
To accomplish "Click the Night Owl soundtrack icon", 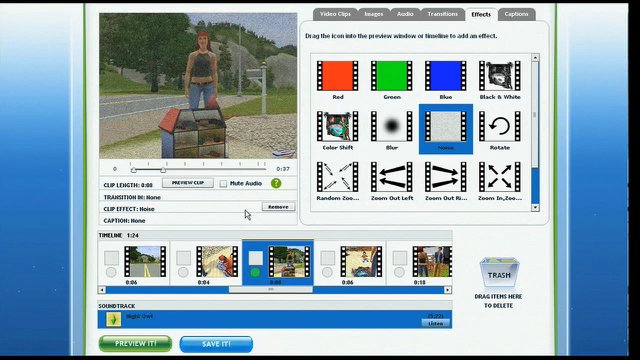I will pyautogui.click(x=113, y=319).
